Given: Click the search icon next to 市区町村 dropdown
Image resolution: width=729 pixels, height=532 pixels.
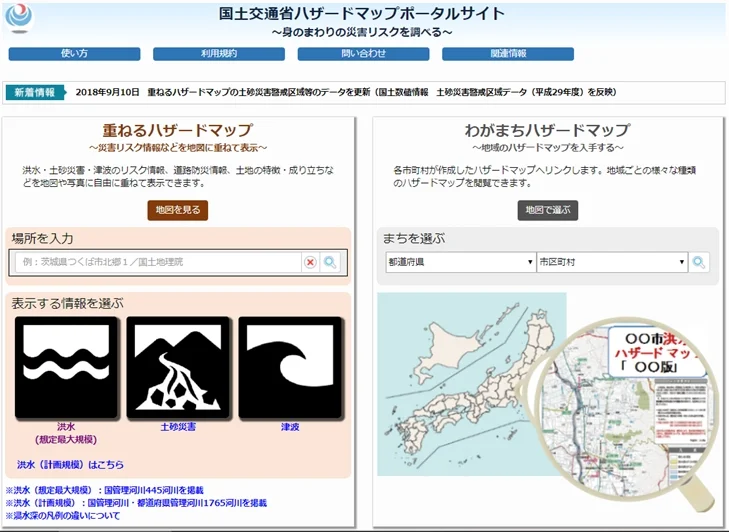Looking at the screenshot, I should 699,262.
